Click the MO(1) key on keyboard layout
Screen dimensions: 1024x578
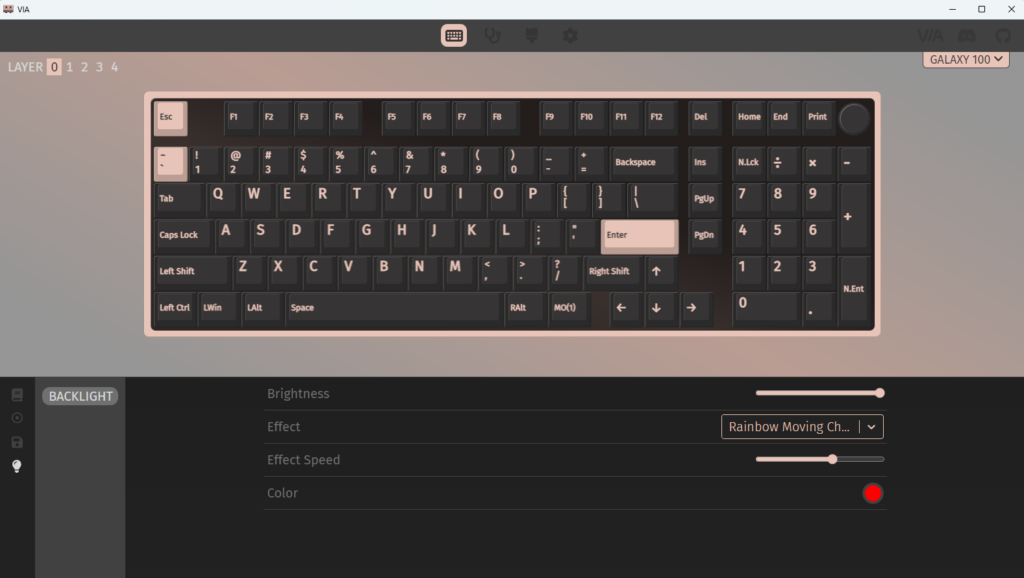(566, 308)
